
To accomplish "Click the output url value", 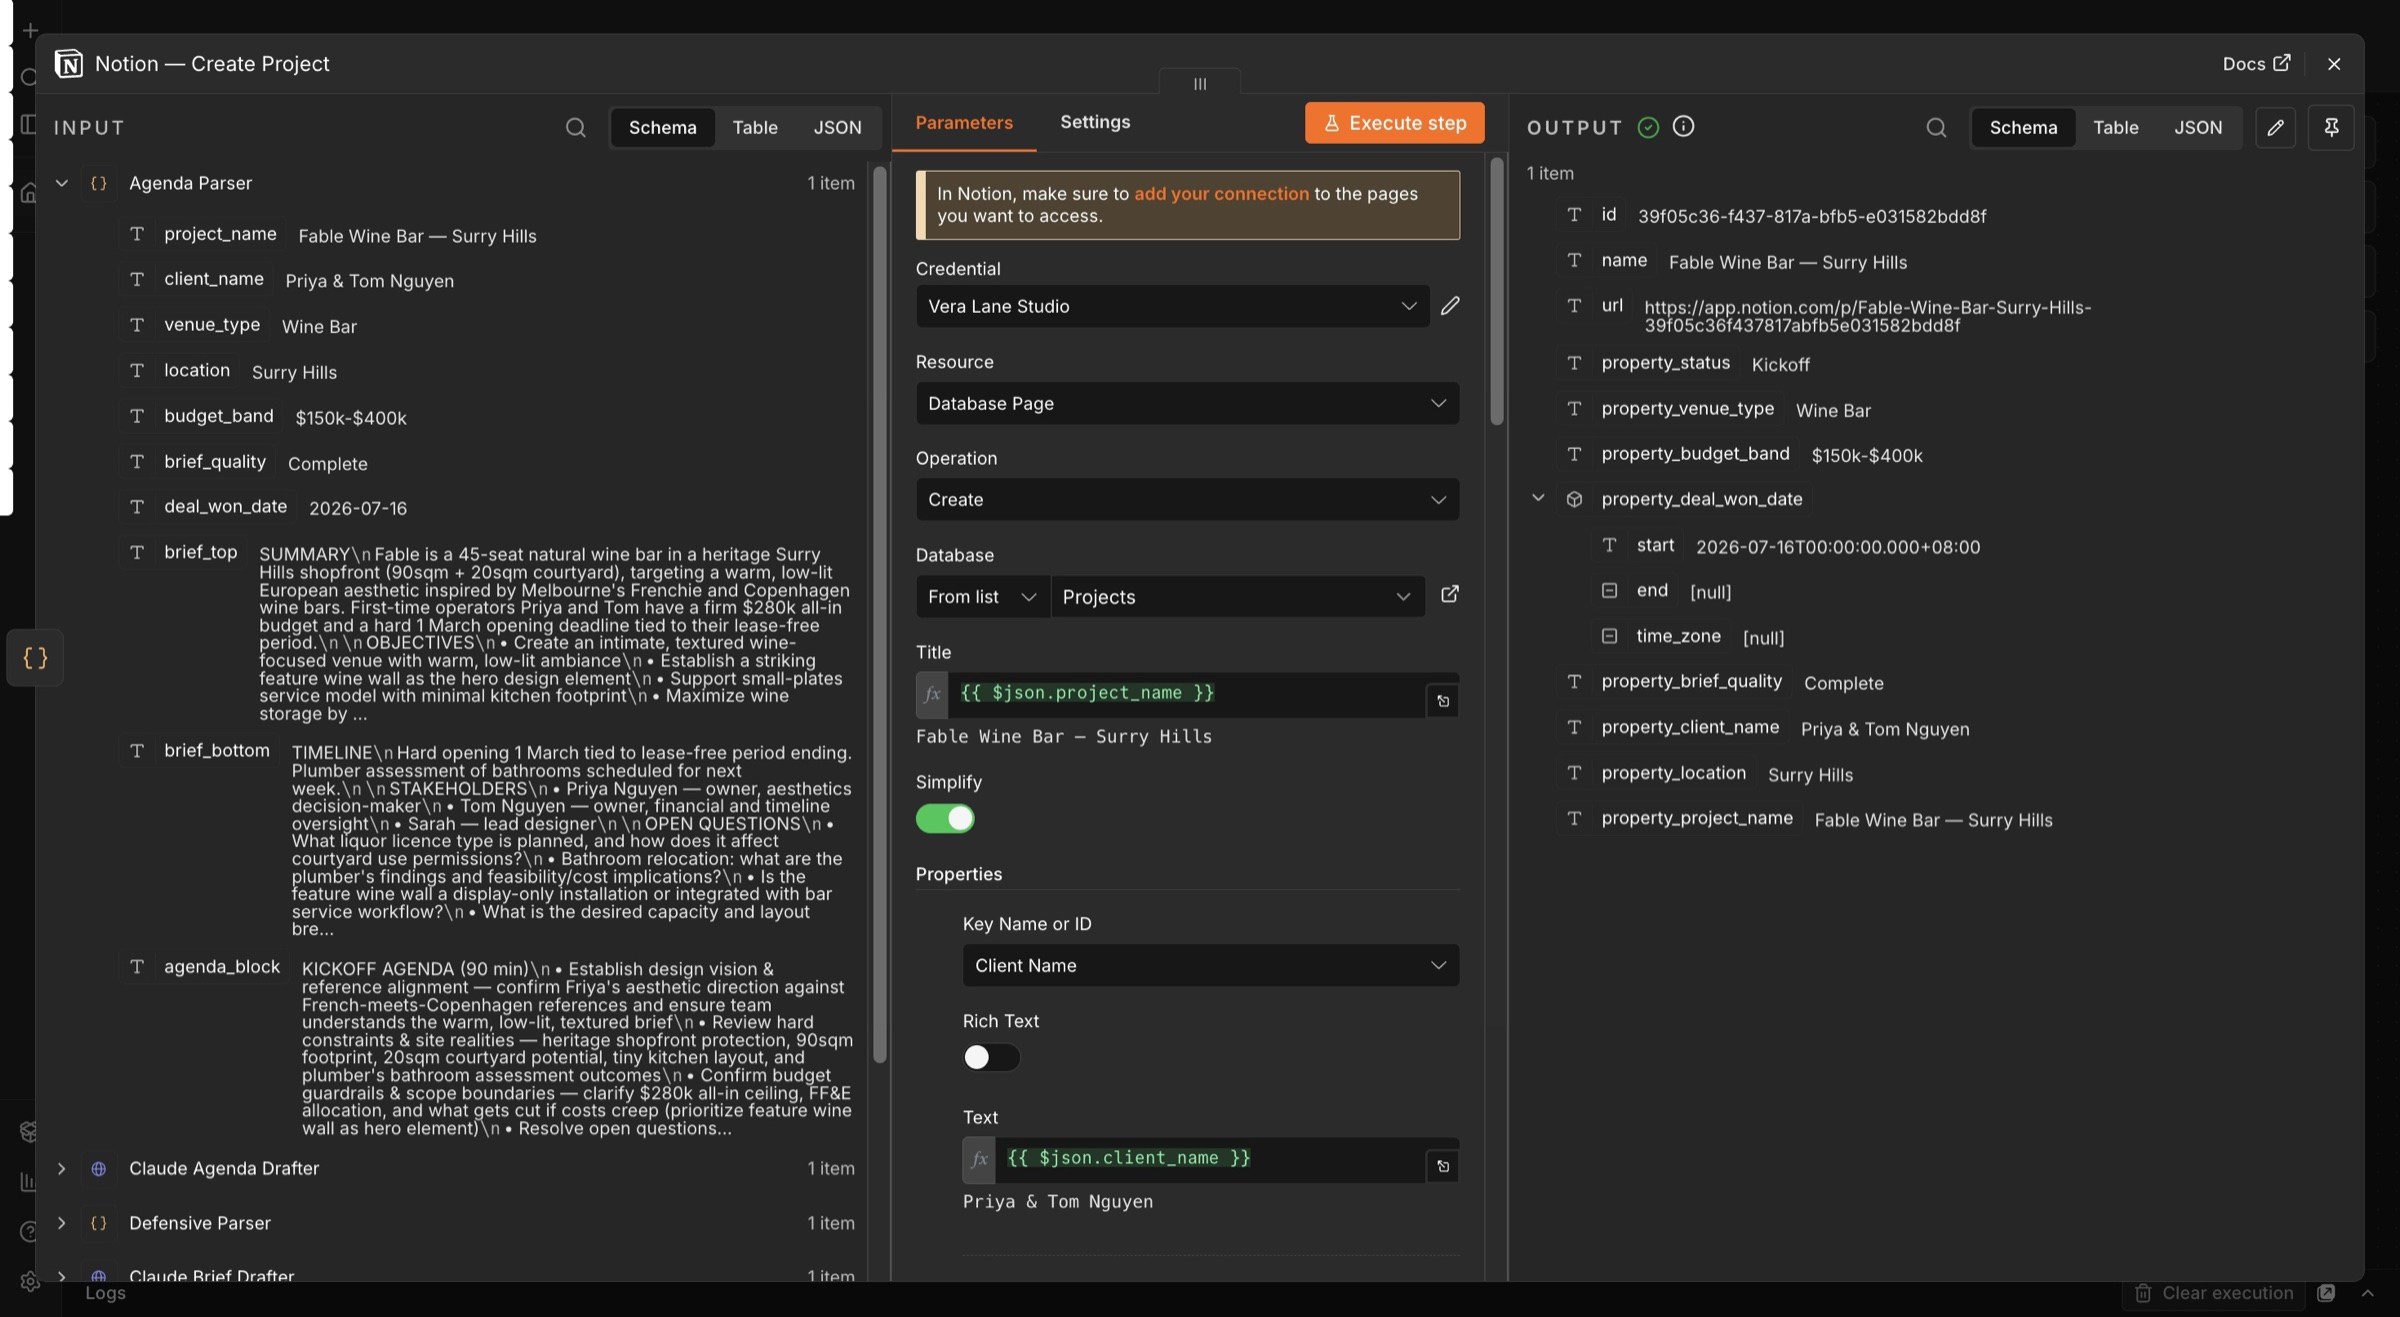I will tap(1867, 316).
